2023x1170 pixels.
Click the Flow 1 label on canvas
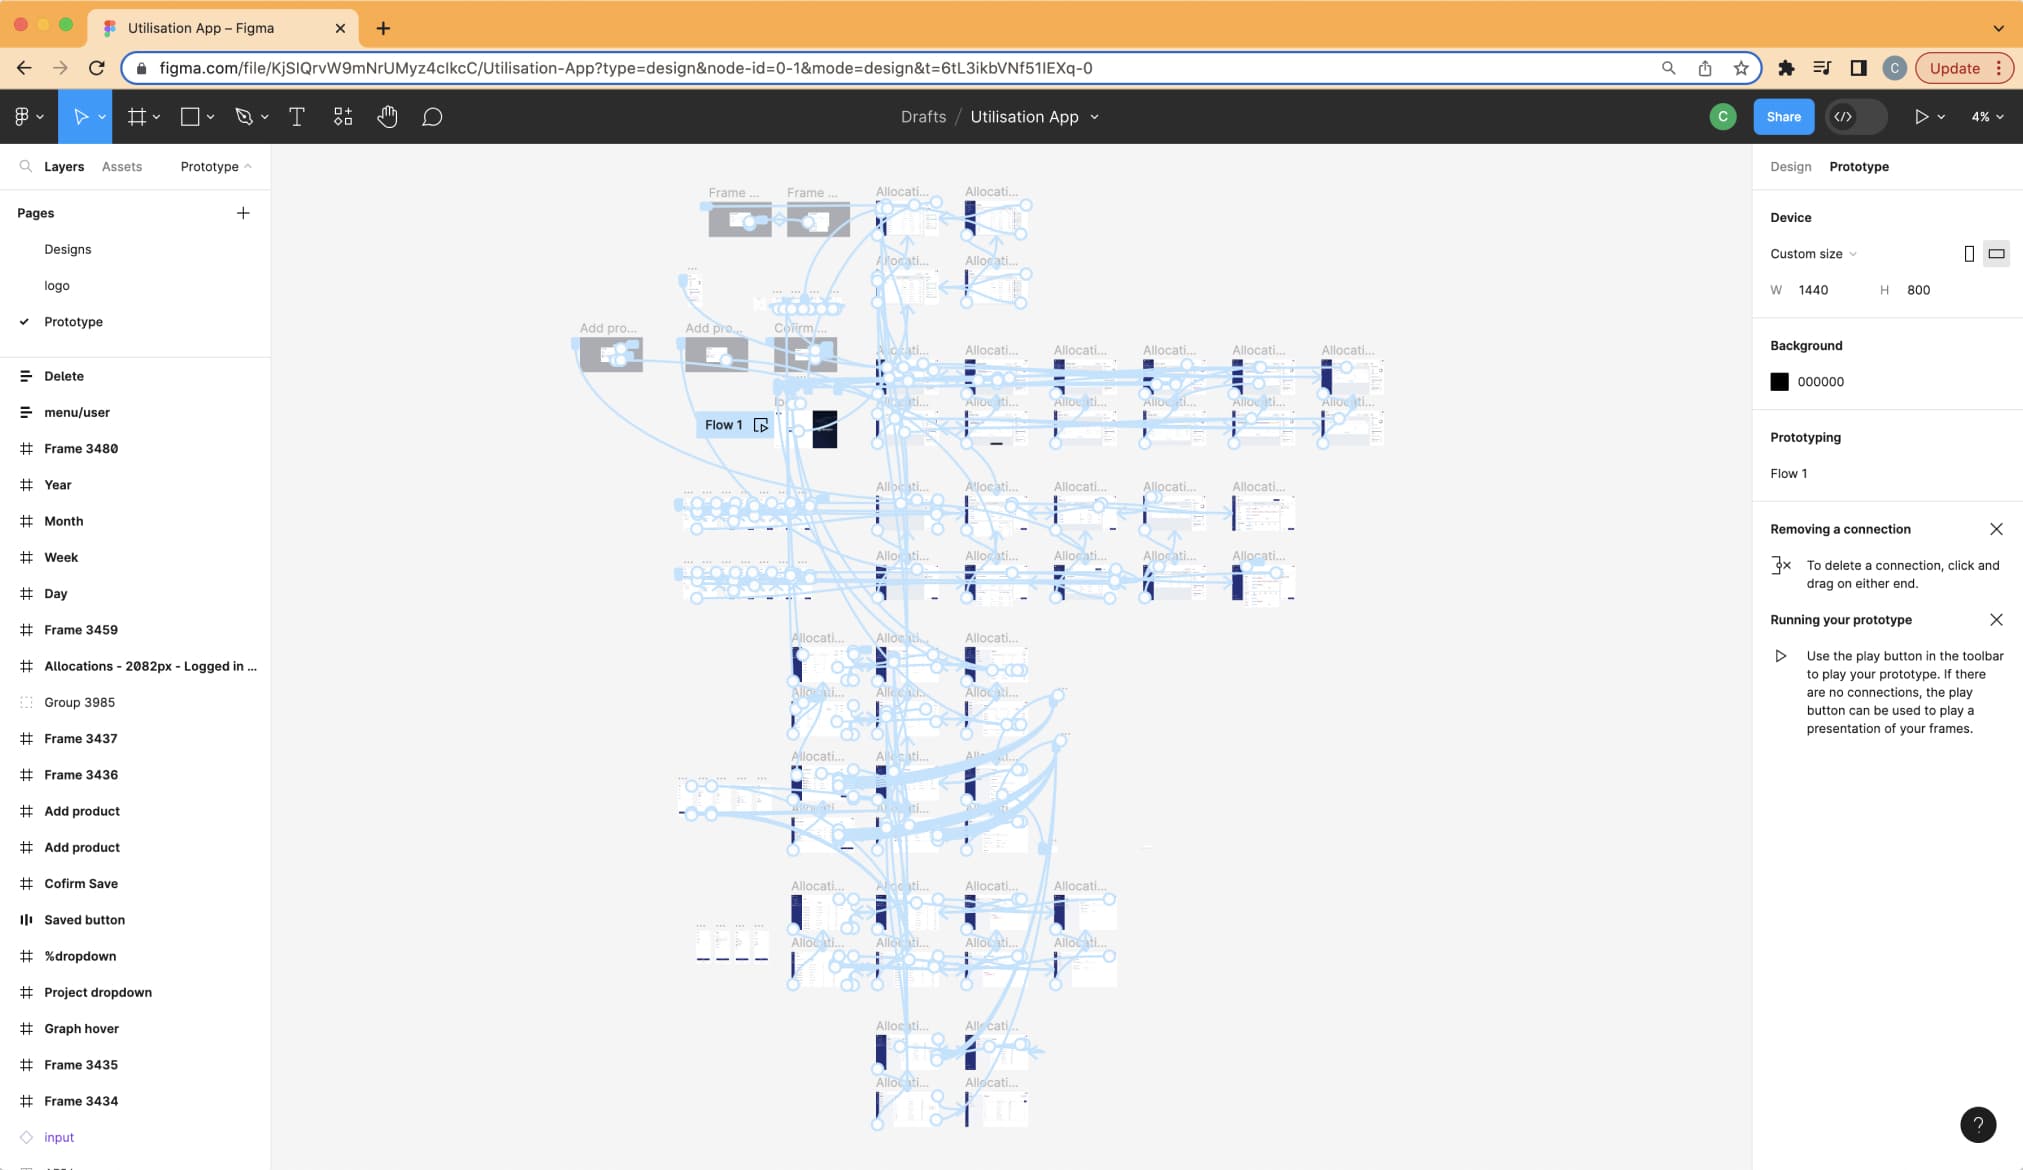723,425
